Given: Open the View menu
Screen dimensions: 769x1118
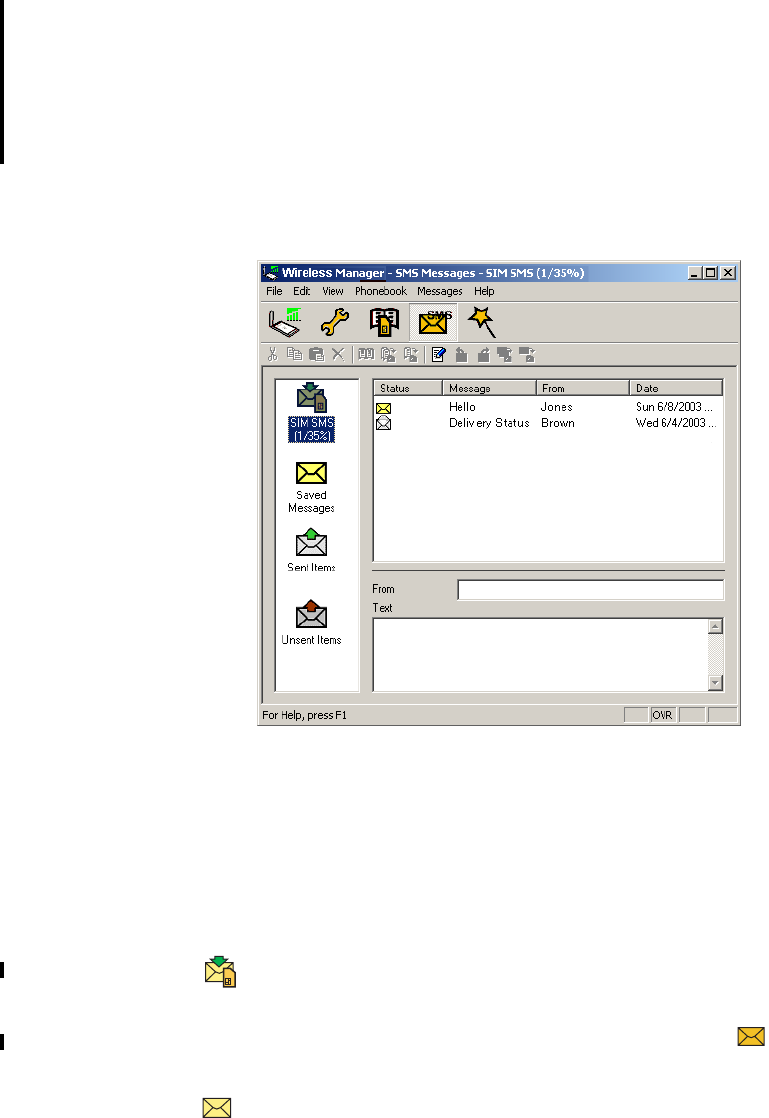Looking at the screenshot, I should tap(333, 291).
